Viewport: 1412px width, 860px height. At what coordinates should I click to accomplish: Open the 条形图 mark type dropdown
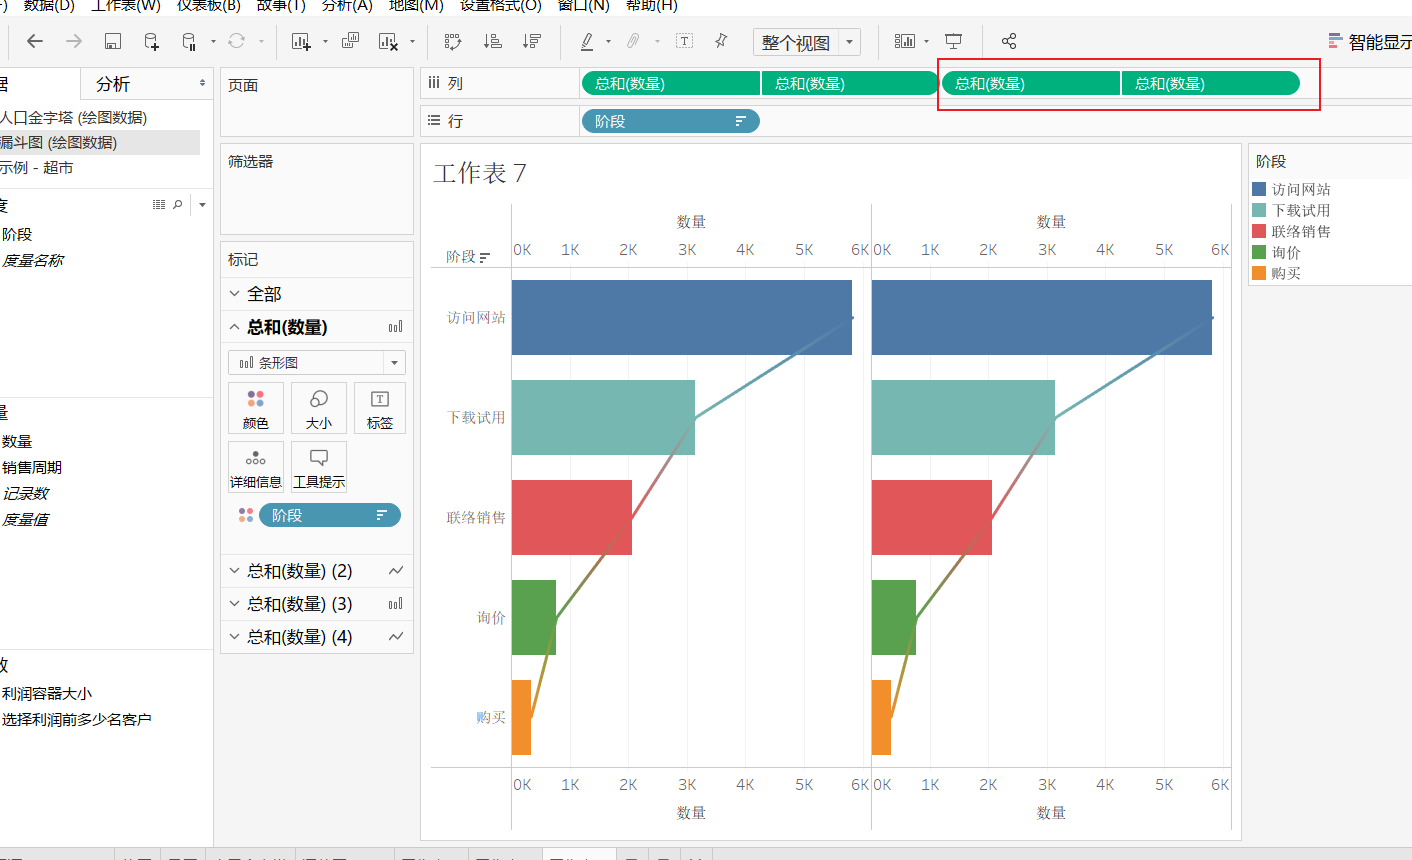pos(316,362)
